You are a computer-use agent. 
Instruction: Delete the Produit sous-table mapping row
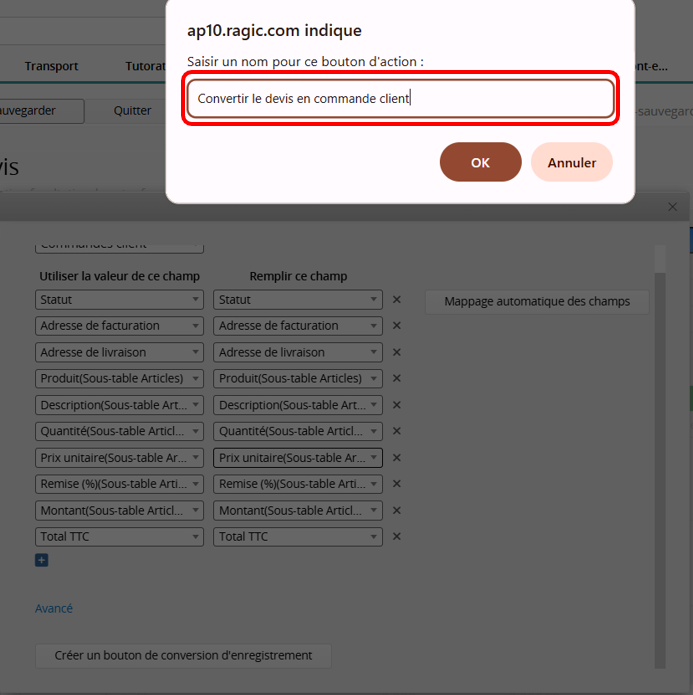pyautogui.click(x=396, y=378)
